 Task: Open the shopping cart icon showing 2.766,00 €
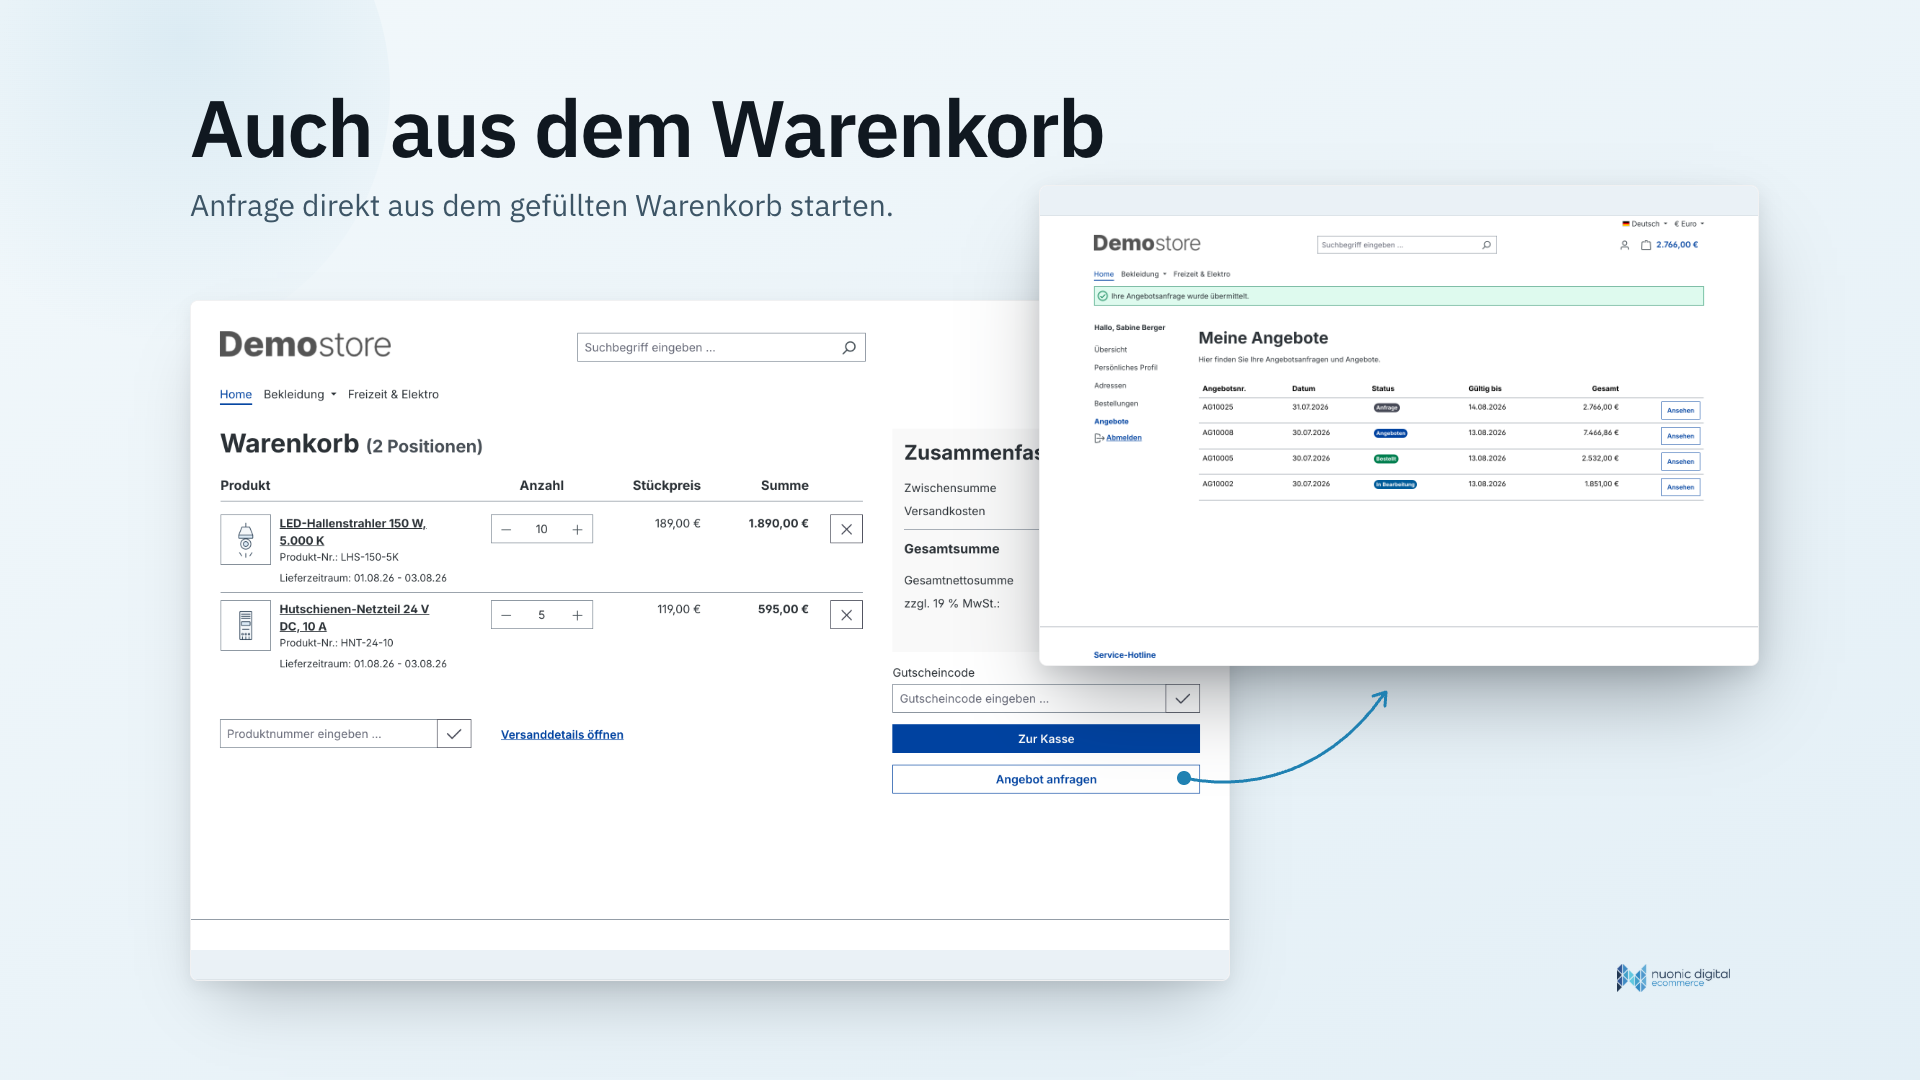(x=1646, y=245)
